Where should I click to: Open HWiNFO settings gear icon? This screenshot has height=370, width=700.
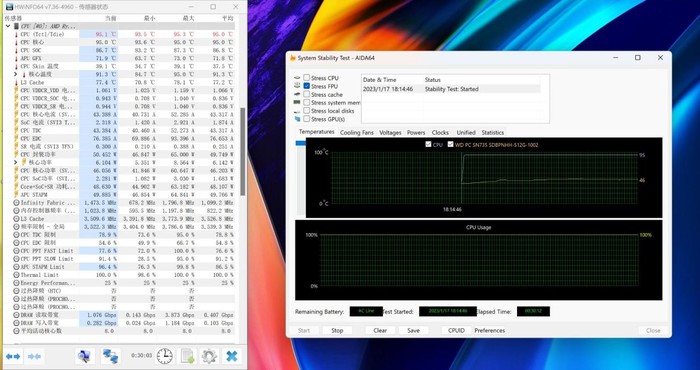click(209, 356)
